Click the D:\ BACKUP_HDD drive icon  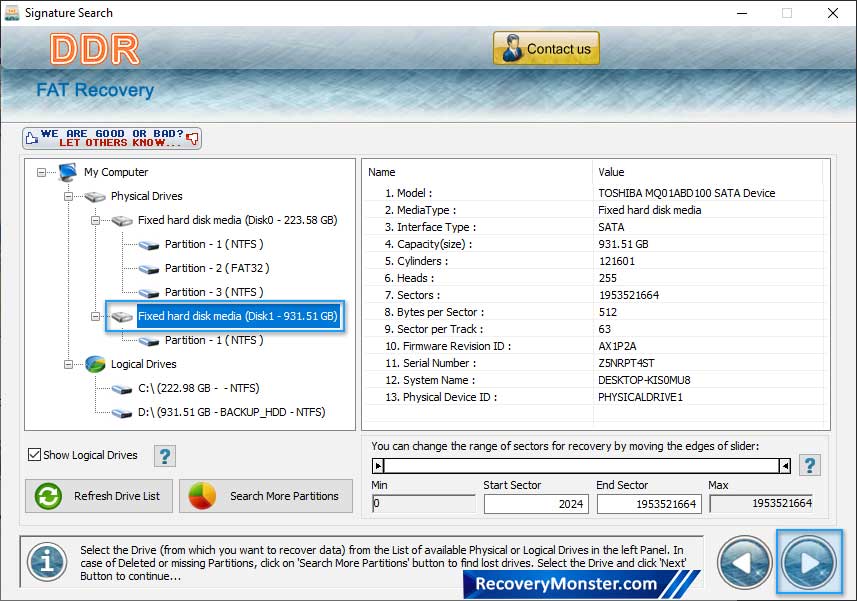coord(122,413)
